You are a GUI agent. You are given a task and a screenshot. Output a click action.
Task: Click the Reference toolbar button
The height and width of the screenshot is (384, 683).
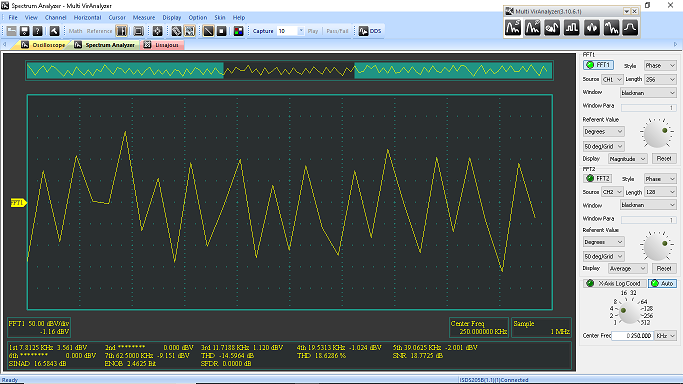(x=99, y=31)
